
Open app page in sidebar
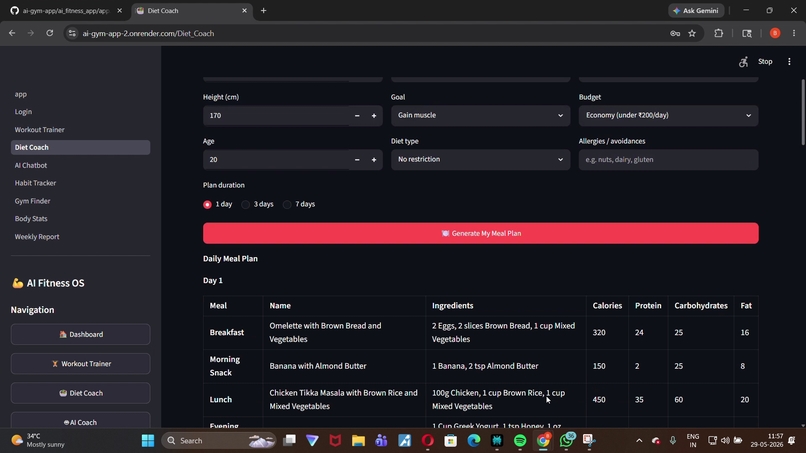21,94
